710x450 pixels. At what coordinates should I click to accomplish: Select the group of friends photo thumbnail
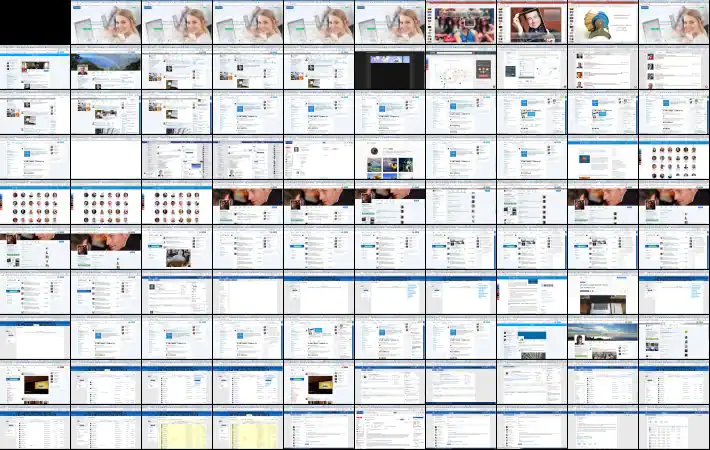pyautogui.click(x=461, y=22)
